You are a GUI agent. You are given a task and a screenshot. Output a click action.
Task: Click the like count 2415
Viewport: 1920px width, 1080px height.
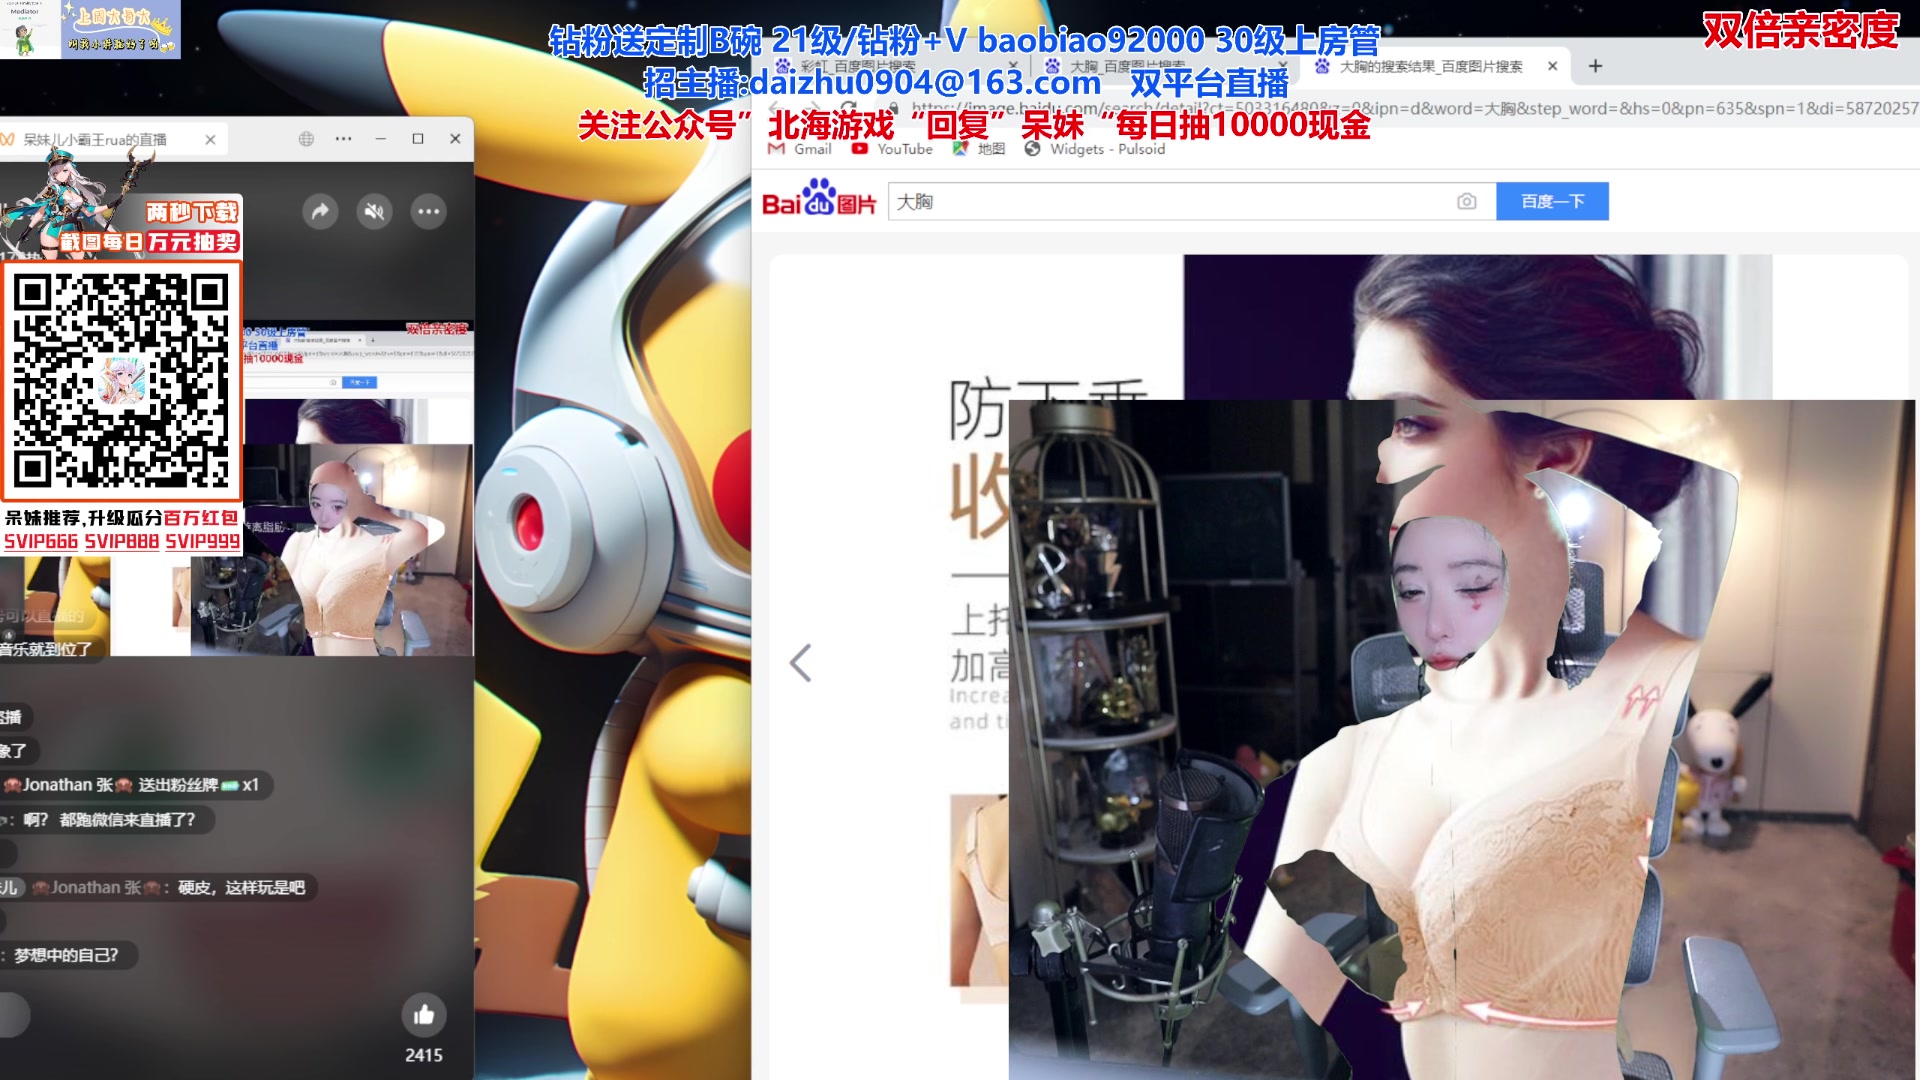click(x=424, y=1055)
